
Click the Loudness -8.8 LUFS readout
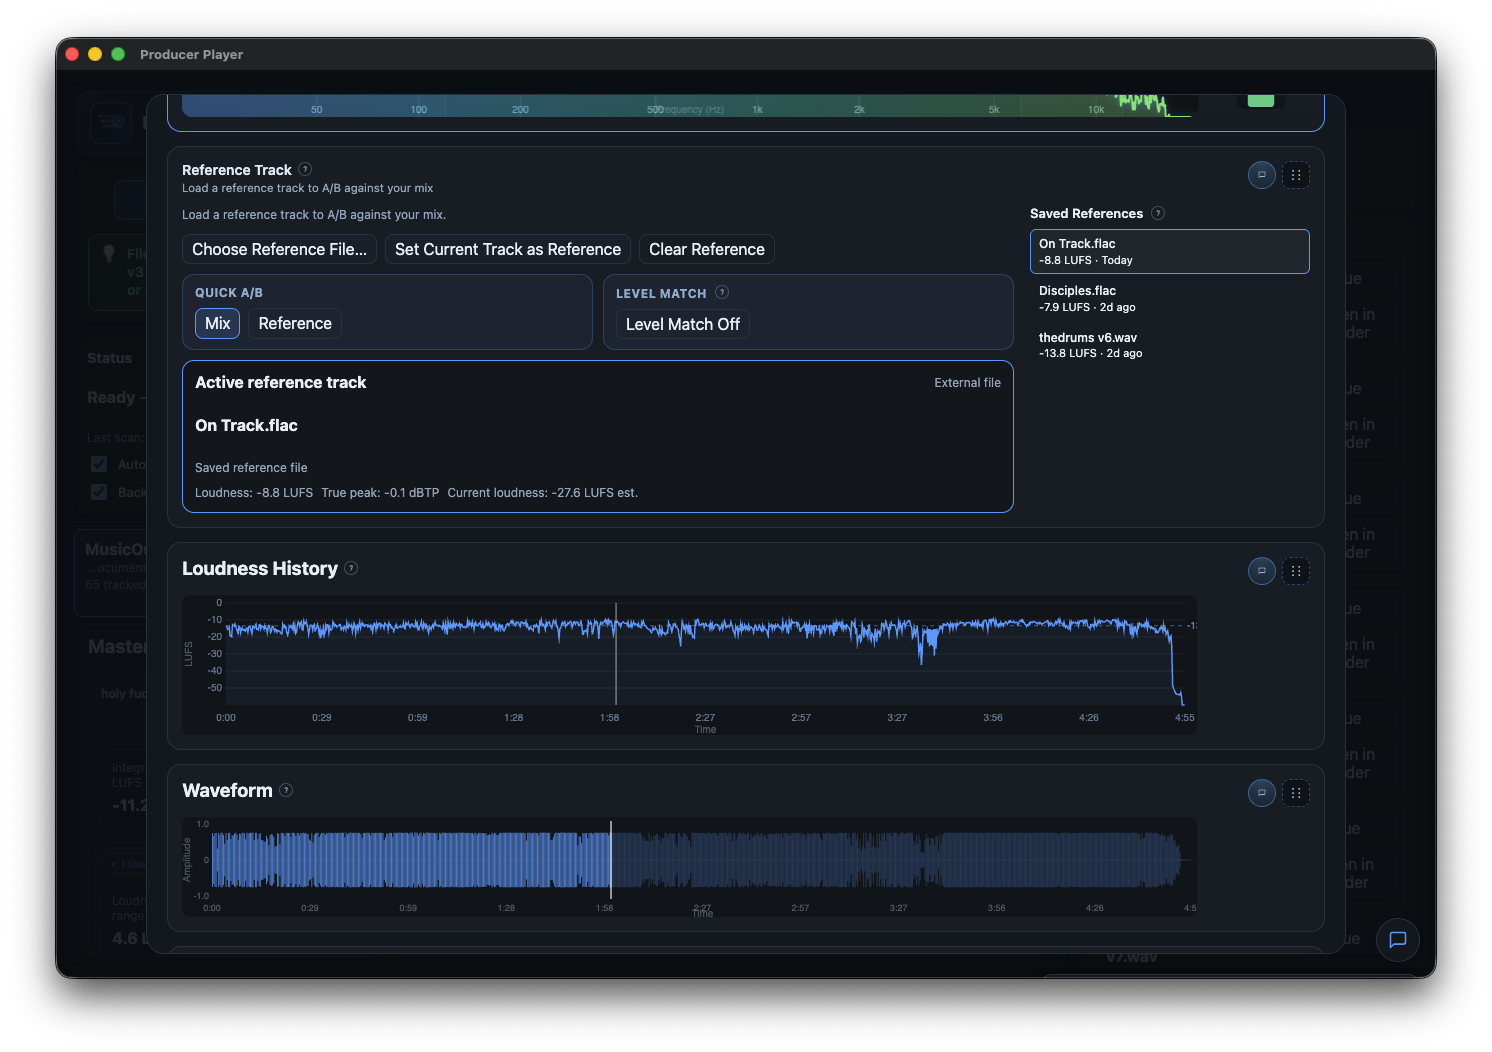(254, 493)
